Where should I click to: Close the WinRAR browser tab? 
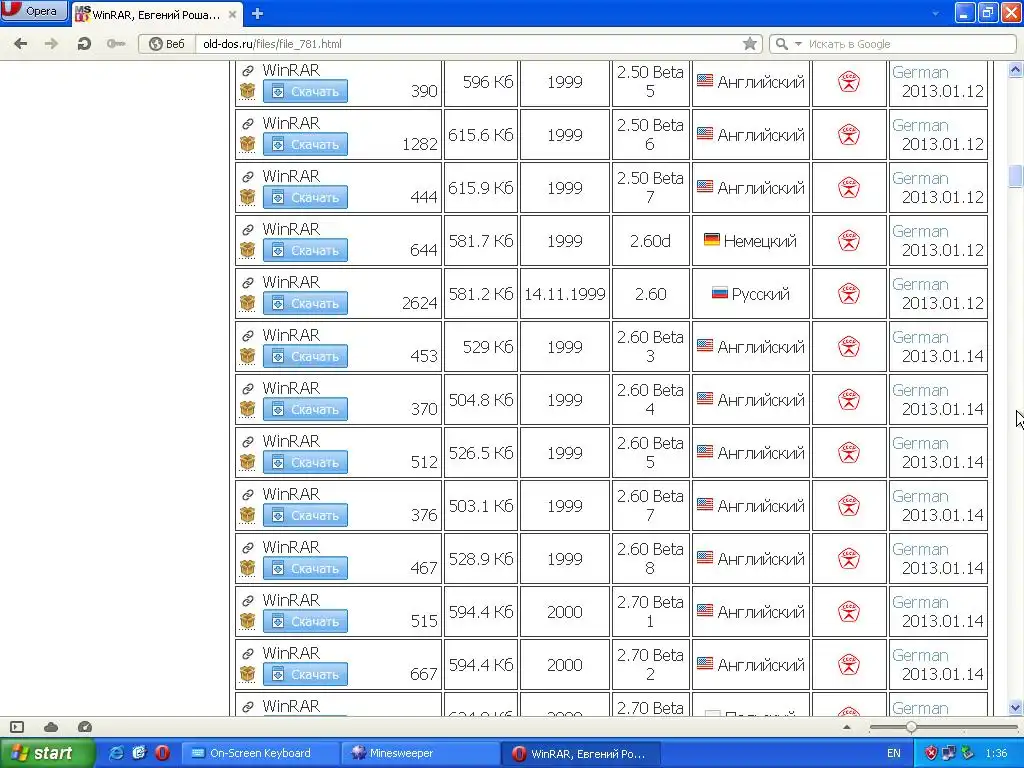(232, 14)
